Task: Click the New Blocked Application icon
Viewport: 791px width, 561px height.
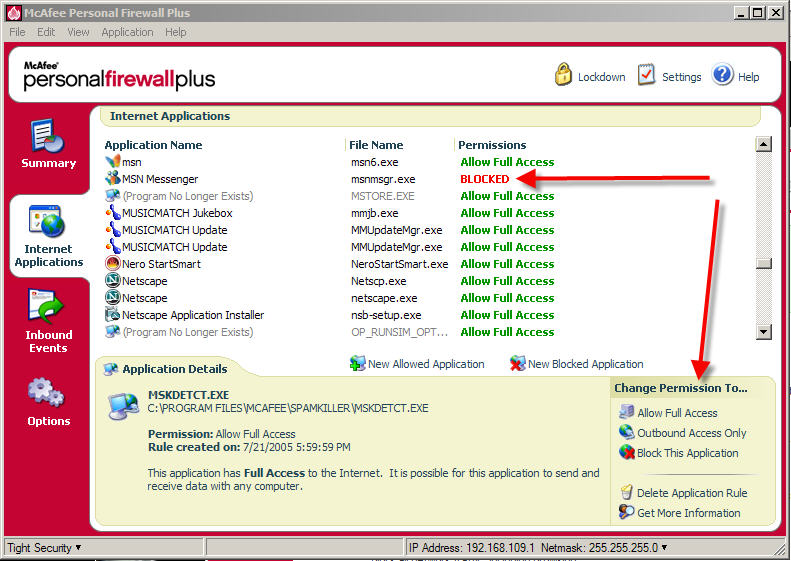Action: tap(517, 364)
